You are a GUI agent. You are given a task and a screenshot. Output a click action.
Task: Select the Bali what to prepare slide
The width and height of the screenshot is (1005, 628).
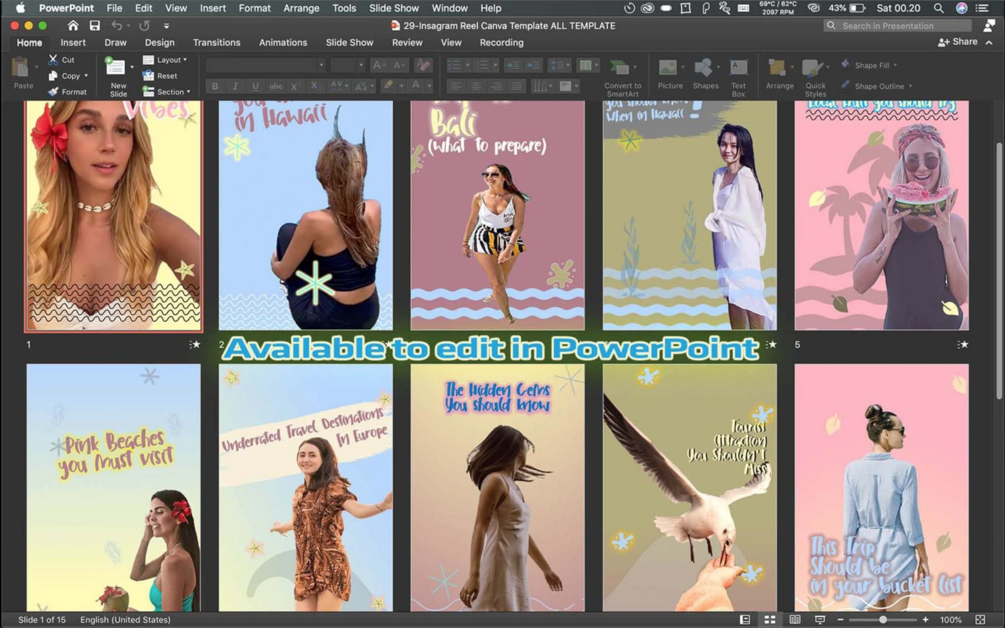497,215
